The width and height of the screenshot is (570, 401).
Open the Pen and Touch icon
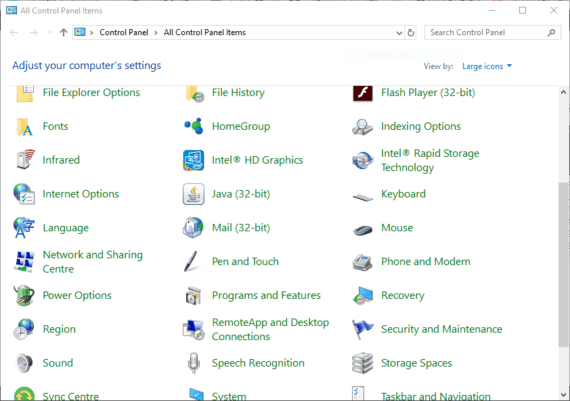pyautogui.click(x=191, y=261)
